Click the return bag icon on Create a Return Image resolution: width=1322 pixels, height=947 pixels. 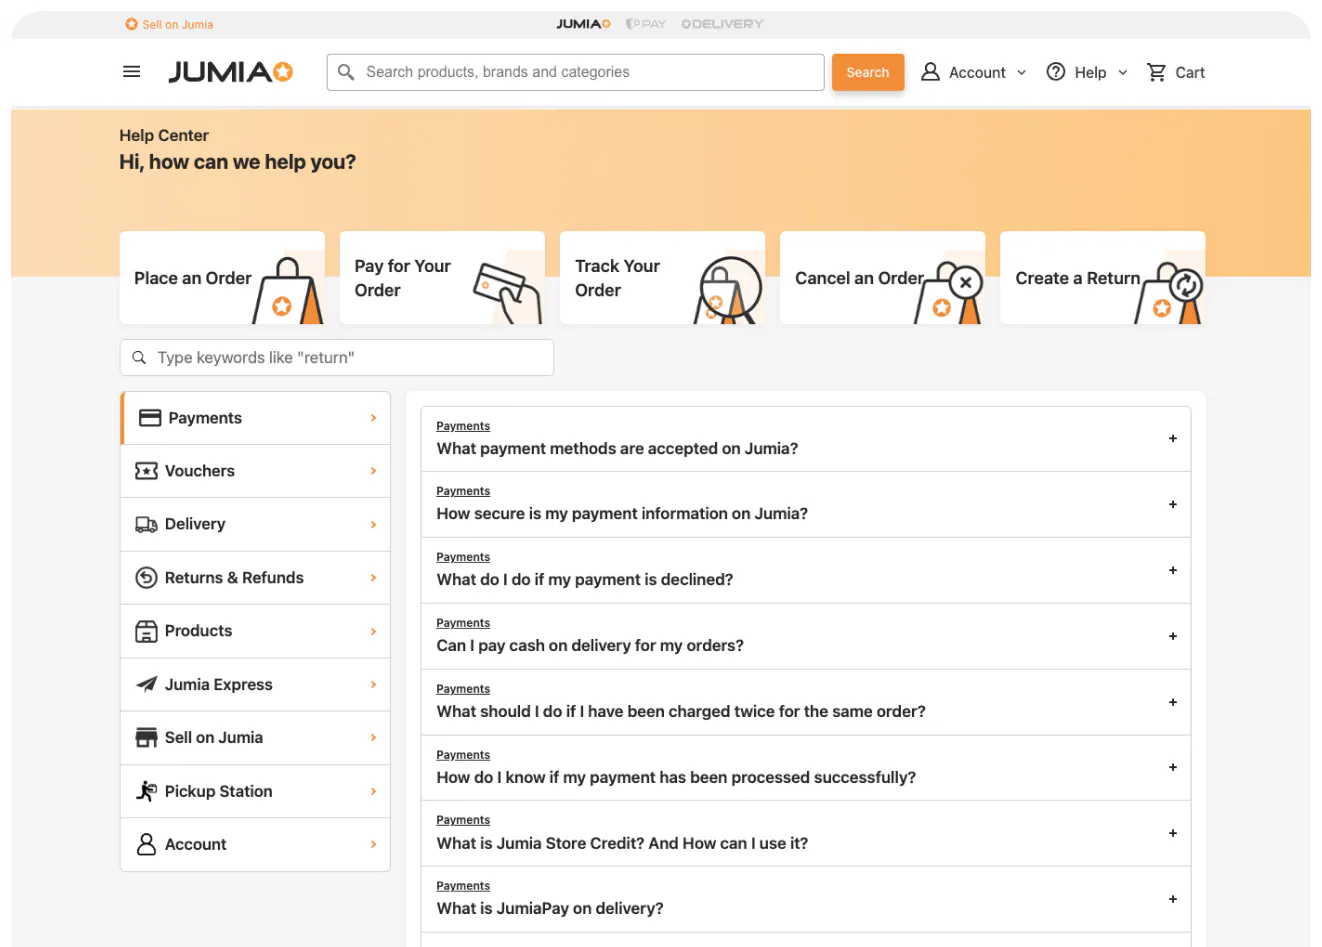1169,292
